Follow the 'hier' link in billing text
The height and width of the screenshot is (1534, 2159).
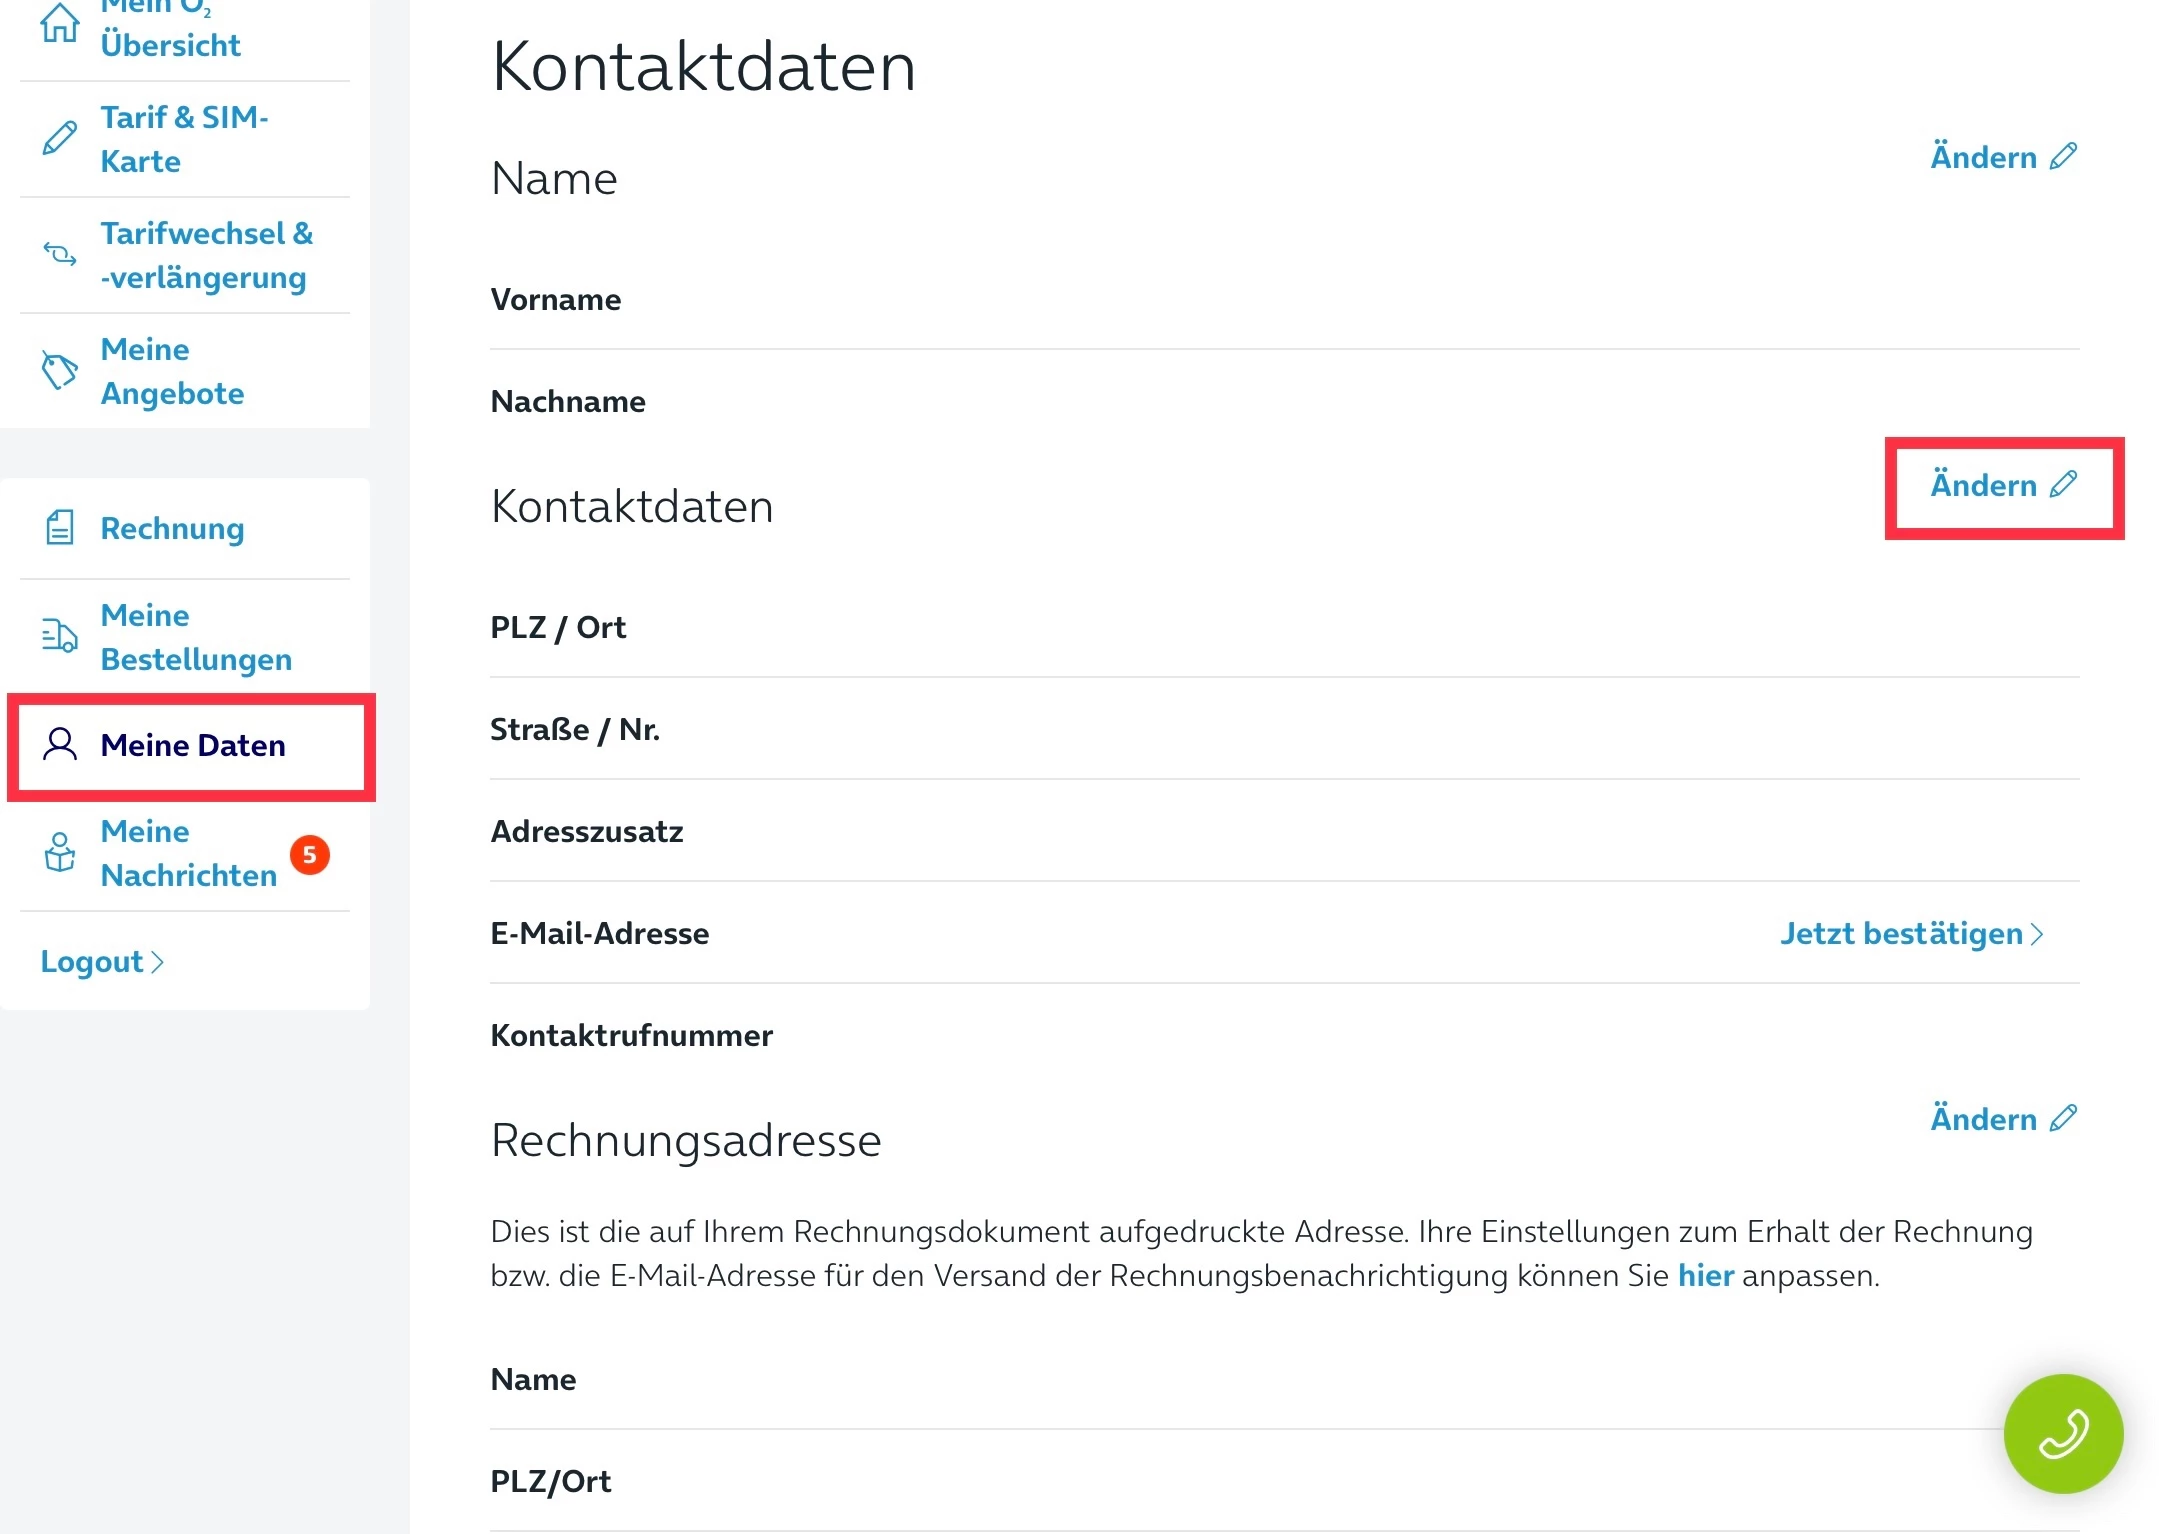coord(1705,1276)
